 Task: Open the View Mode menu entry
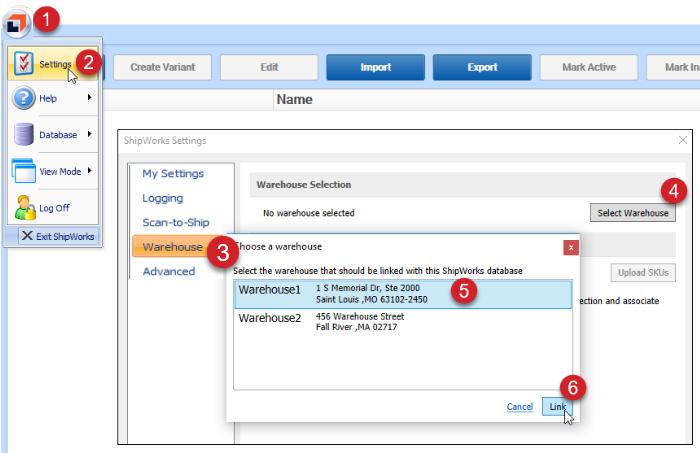tap(53, 171)
